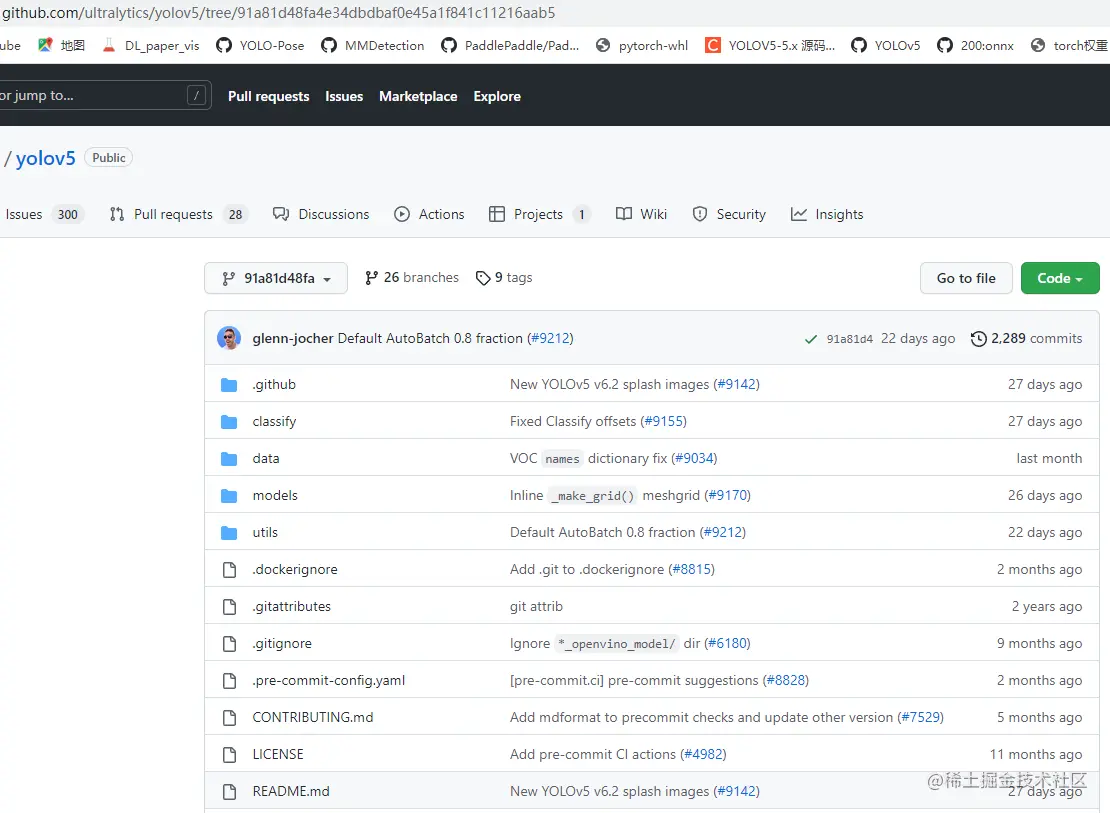1110x813 pixels.
Task: Open the DL_paper_vis bookmark
Action: coord(151,45)
